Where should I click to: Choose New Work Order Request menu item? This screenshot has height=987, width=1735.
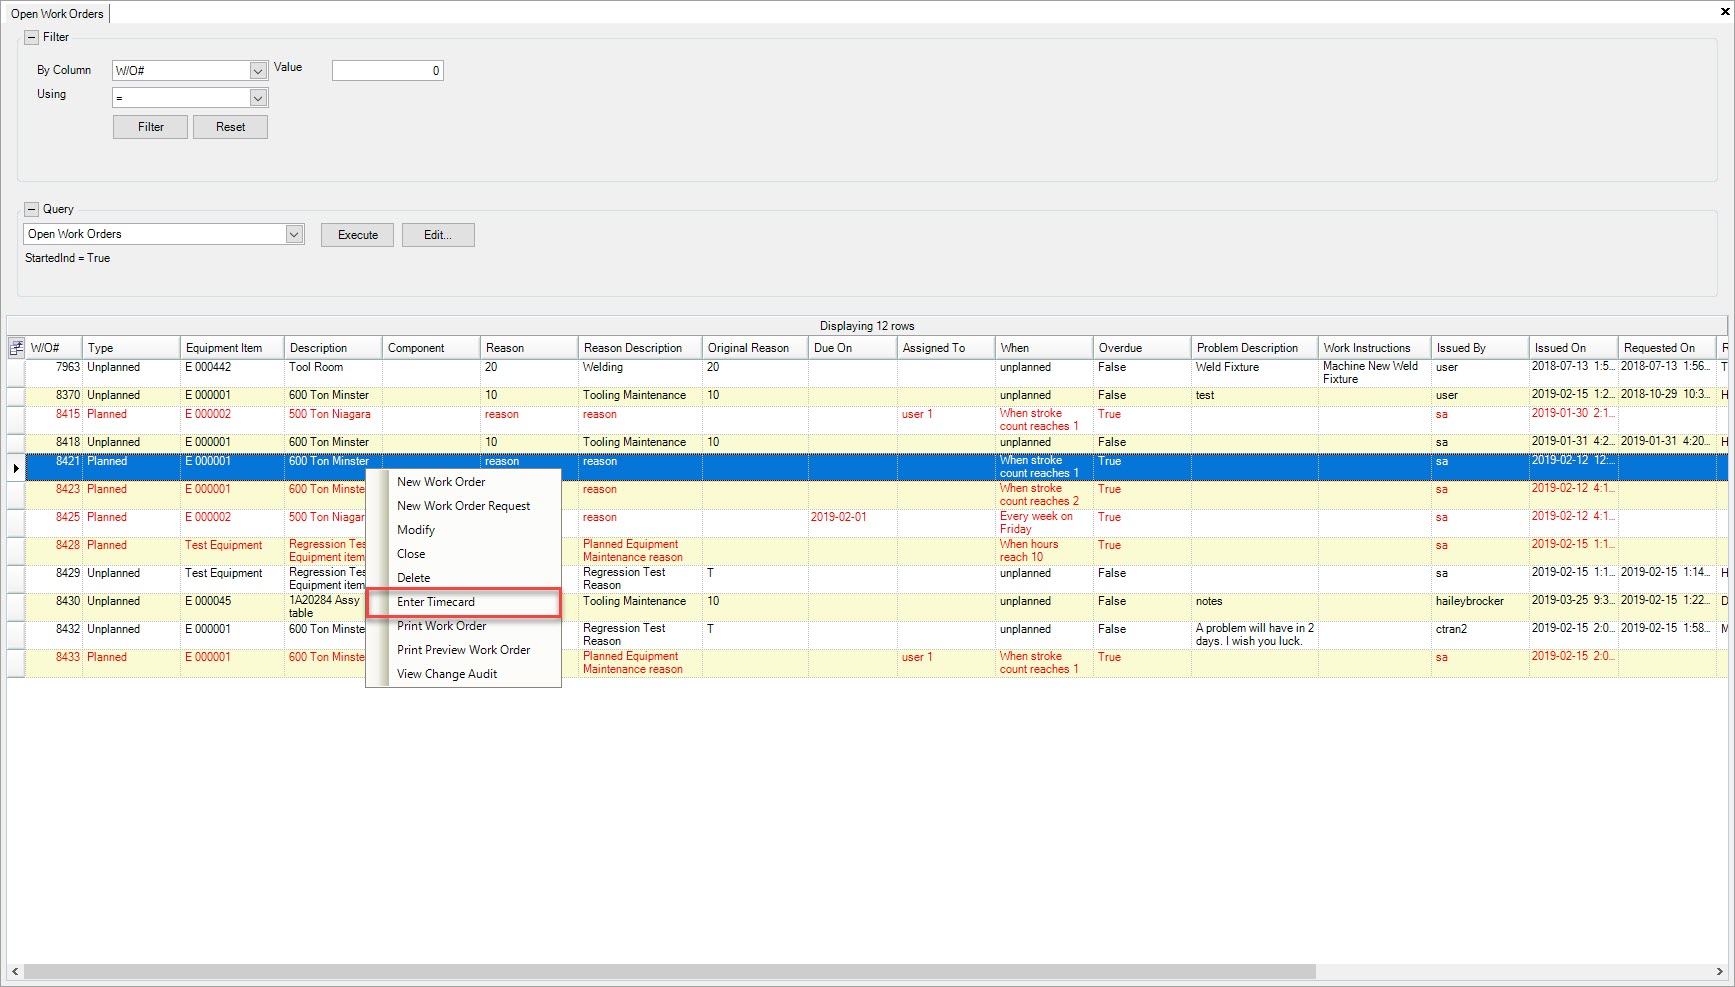[463, 506]
